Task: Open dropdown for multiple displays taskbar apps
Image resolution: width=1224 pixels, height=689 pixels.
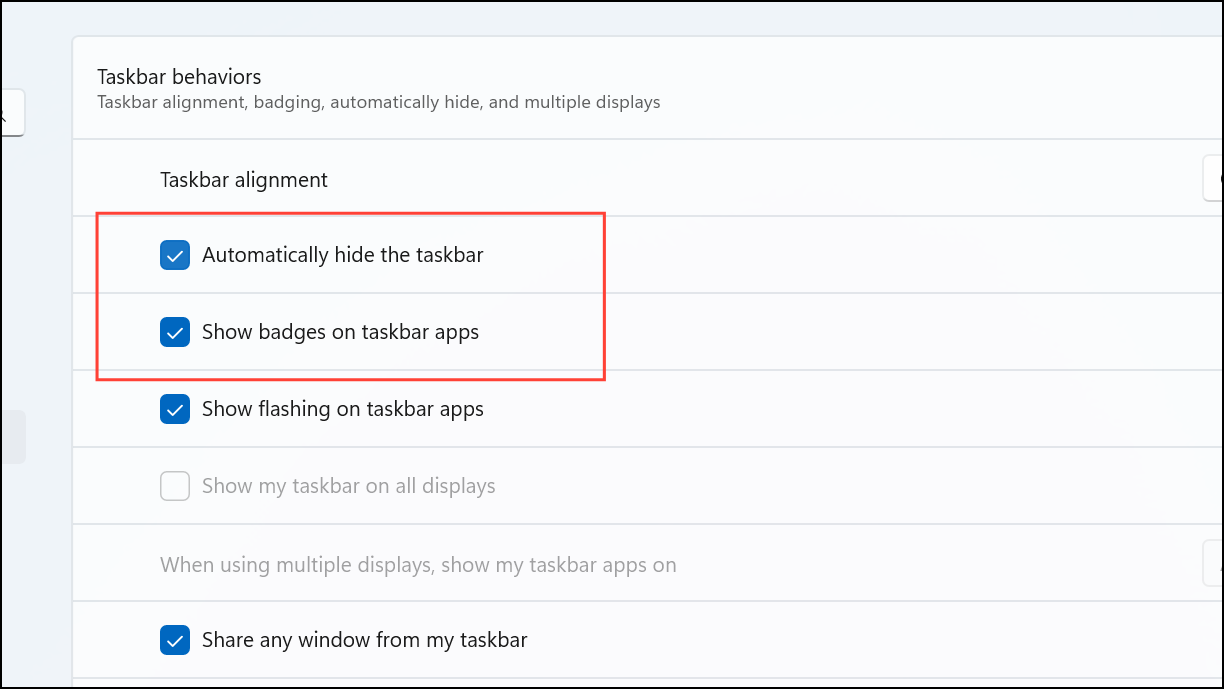Action: pyautogui.click(x=1215, y=563)
